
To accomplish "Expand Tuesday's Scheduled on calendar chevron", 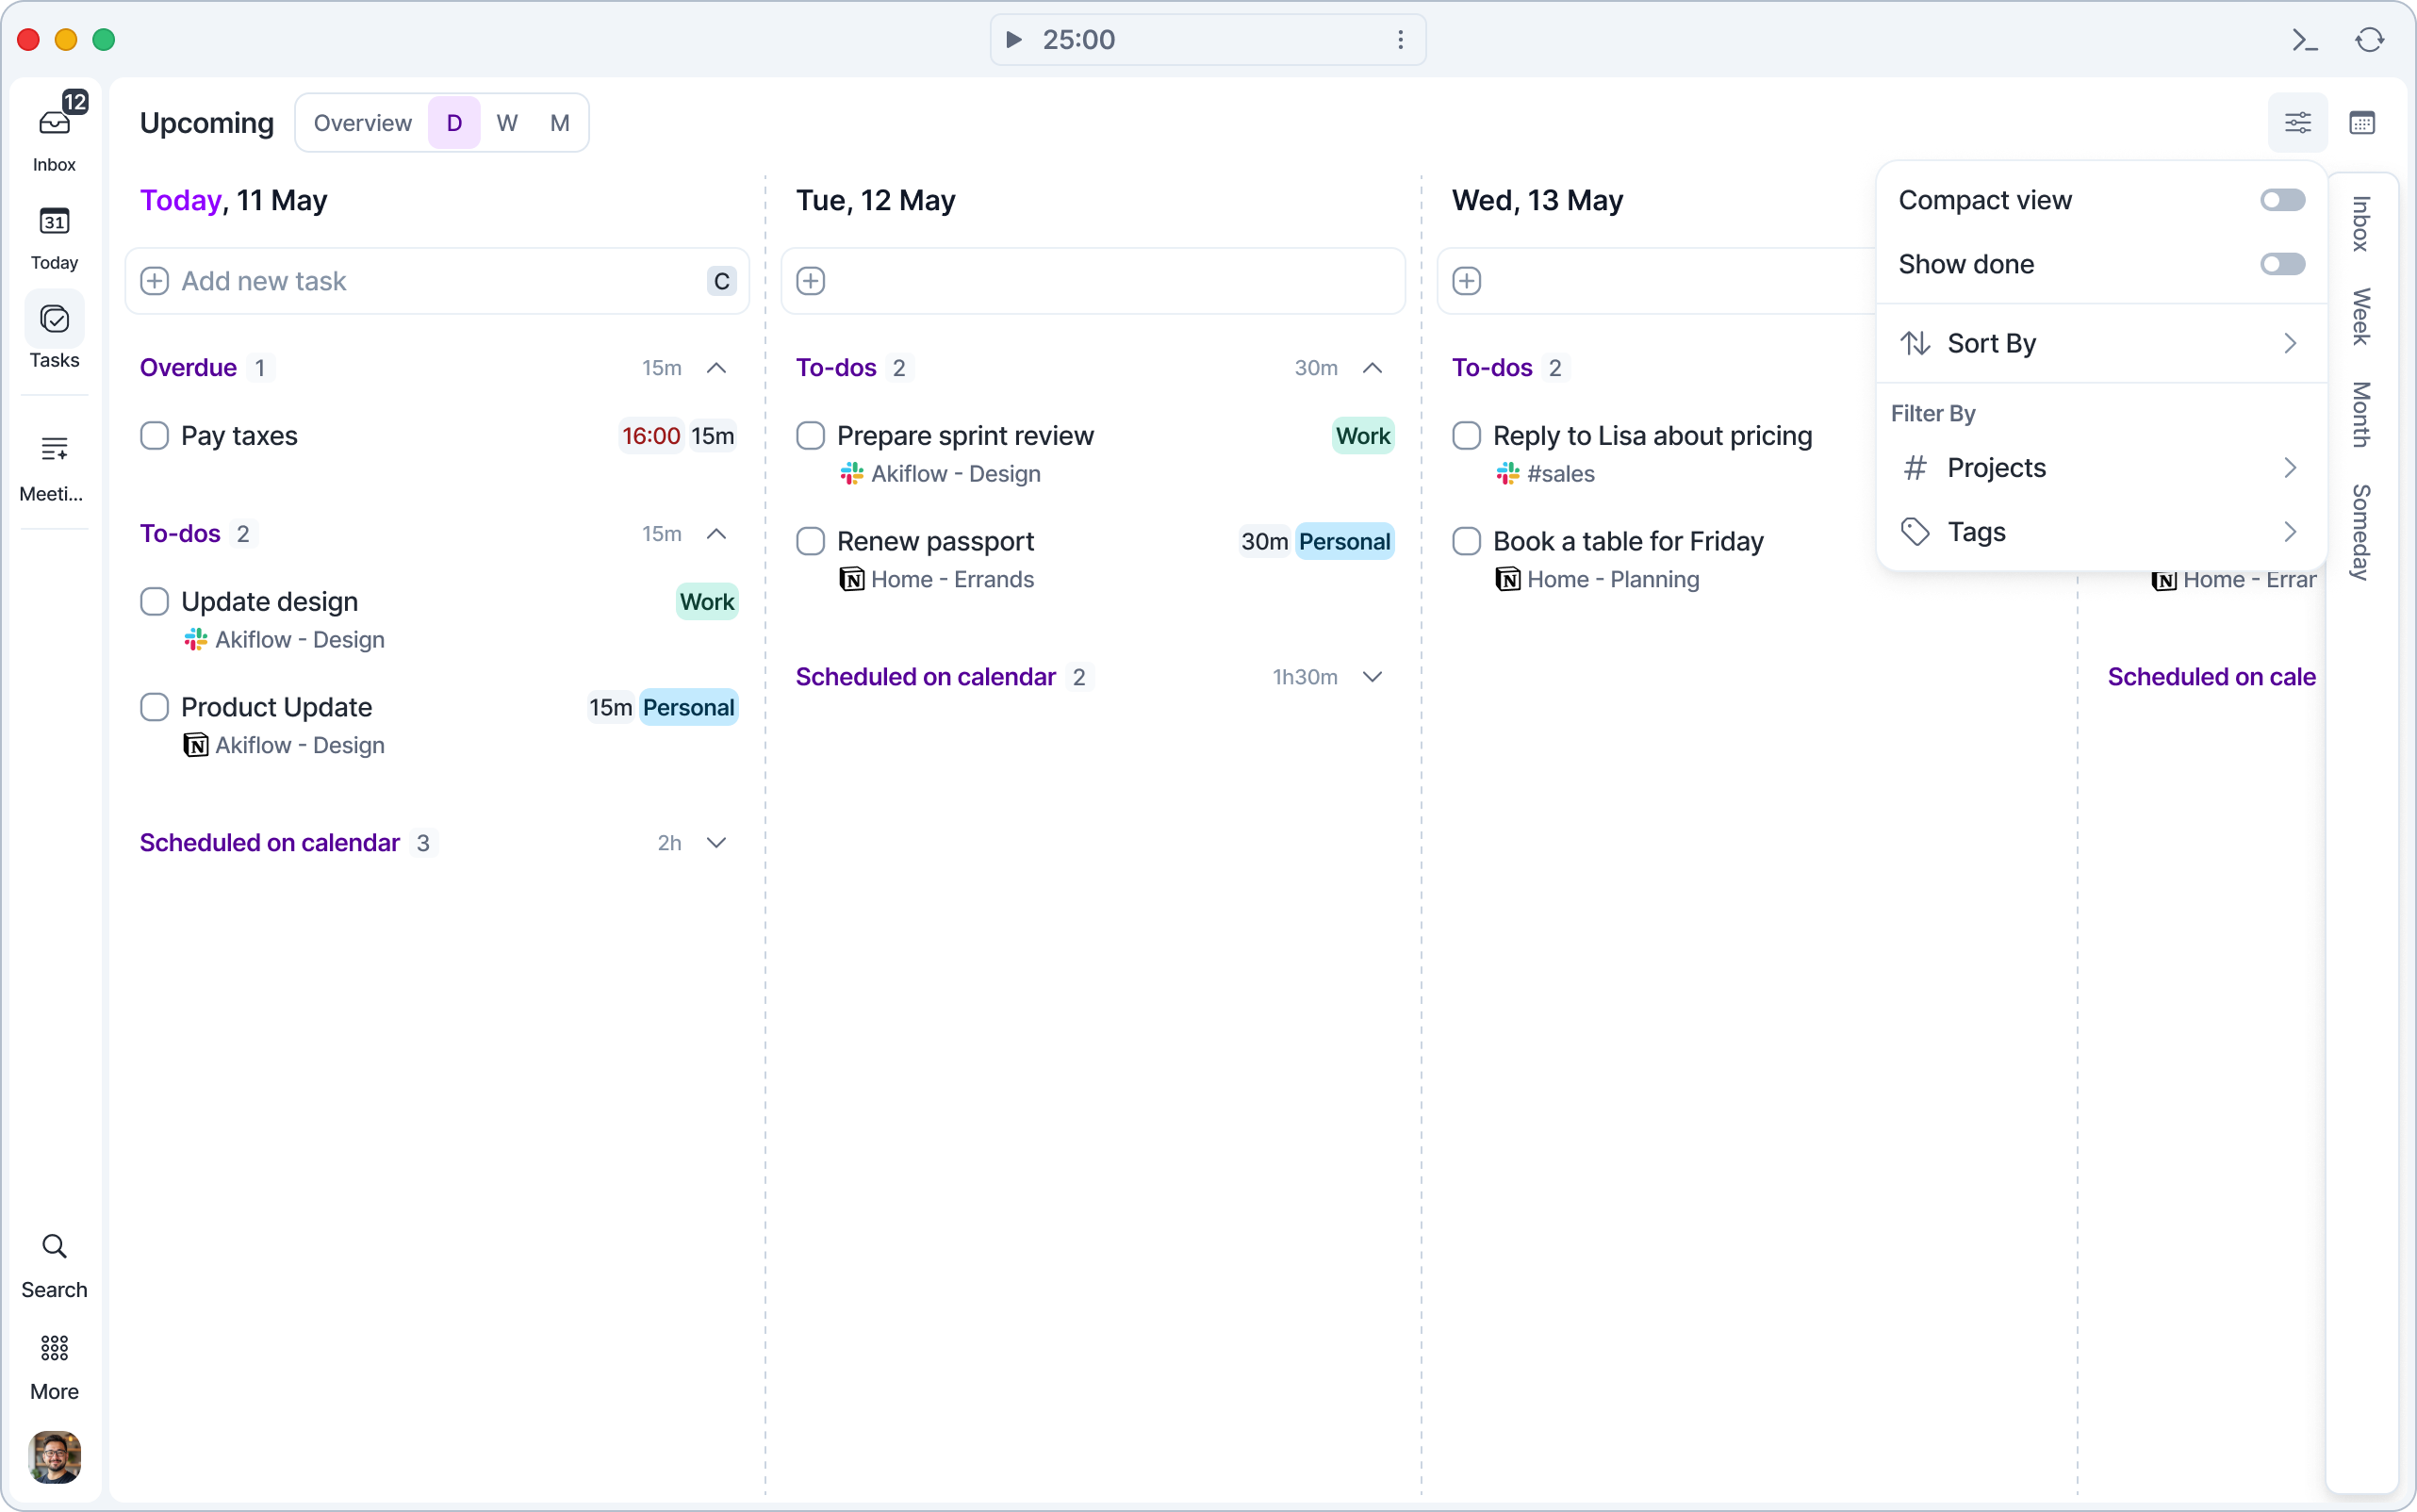I will coord(1372,677).
